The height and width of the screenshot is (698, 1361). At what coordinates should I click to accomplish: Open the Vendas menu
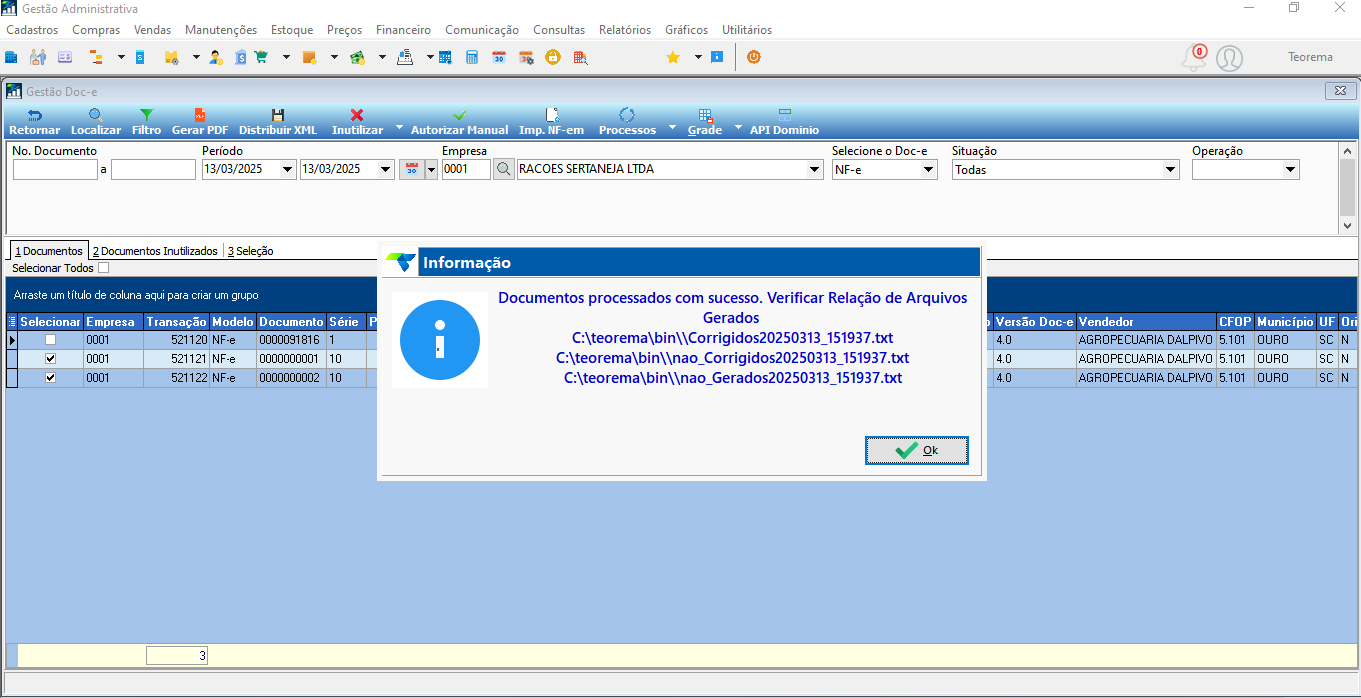152,30
